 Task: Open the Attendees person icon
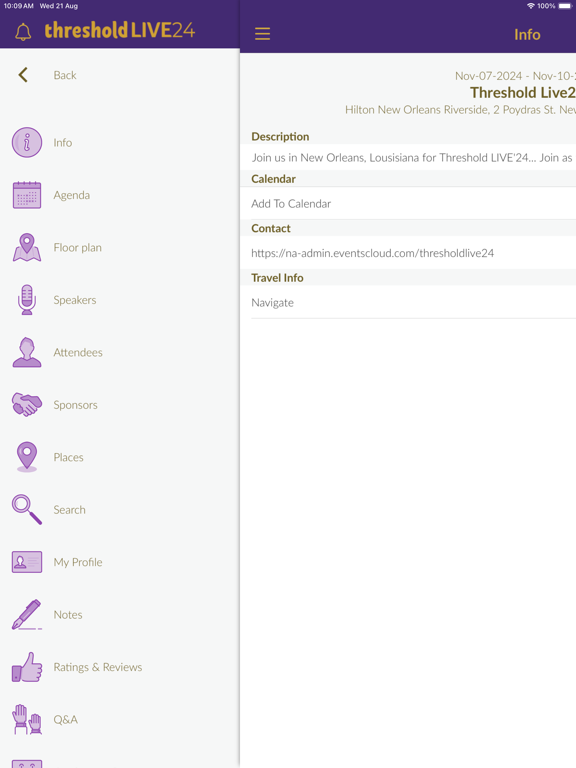[27, 352]
